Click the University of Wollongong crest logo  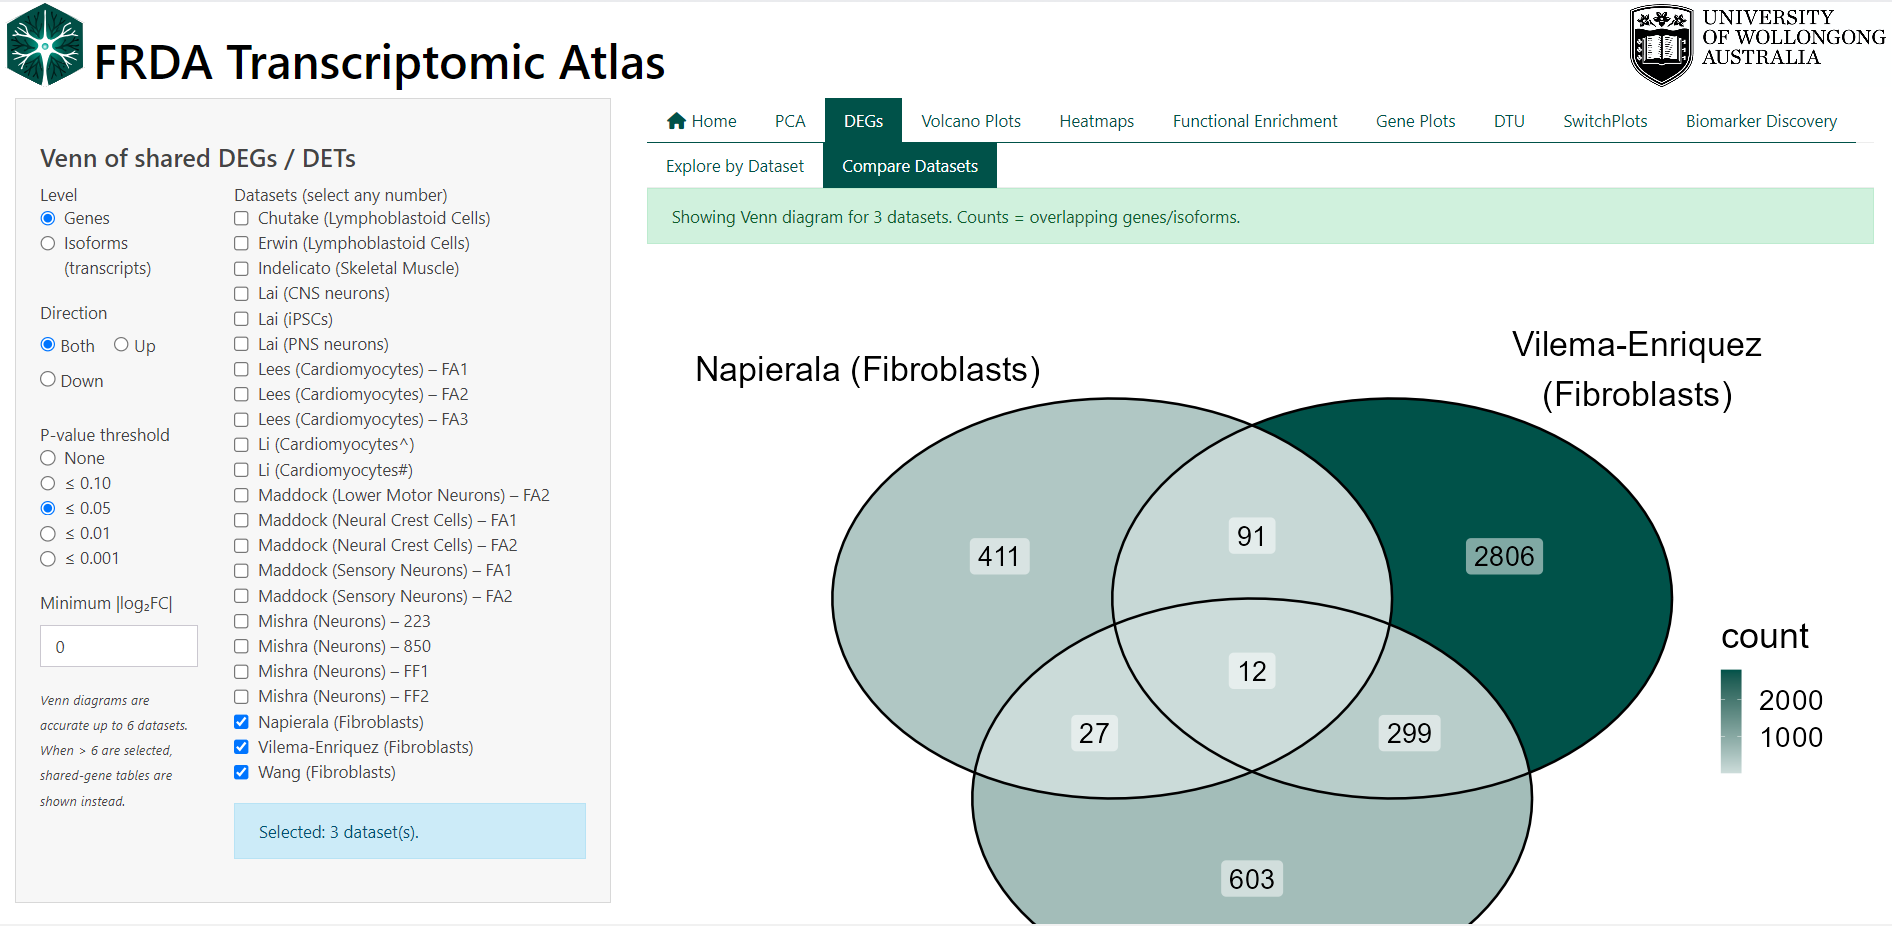coord(1660,45)
